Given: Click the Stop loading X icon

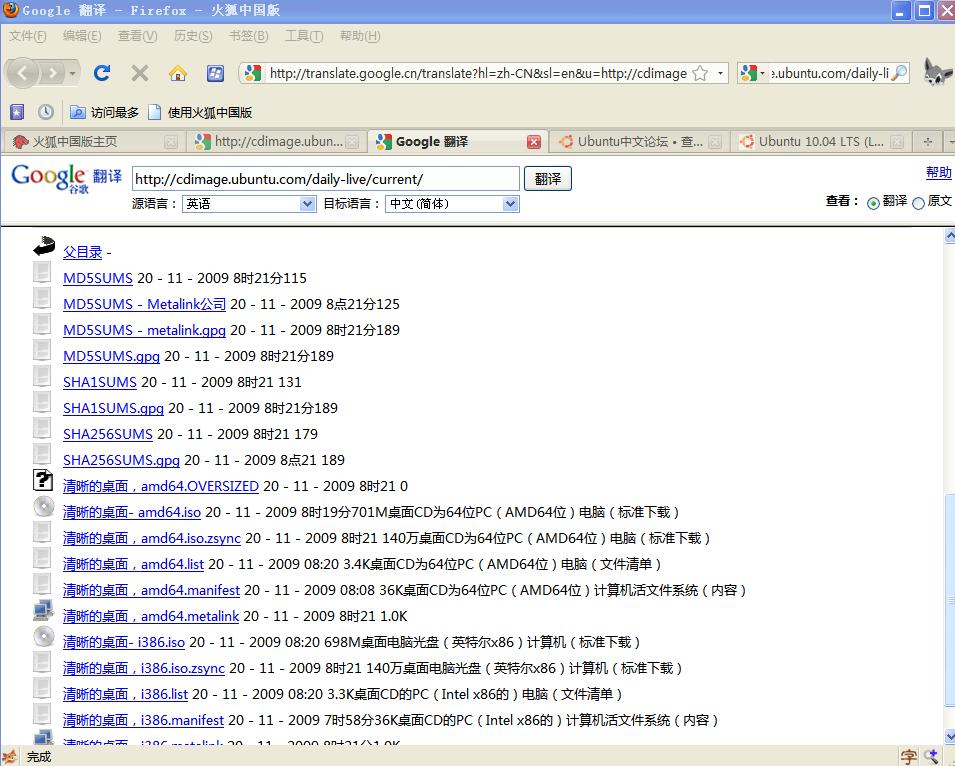Looking at the screenshot, I should [x=139, y=74].
